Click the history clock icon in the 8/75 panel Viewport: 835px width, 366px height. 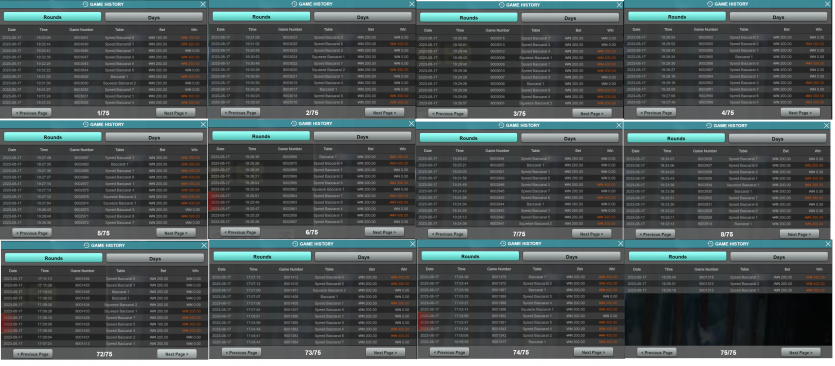(x=709, y=126)
